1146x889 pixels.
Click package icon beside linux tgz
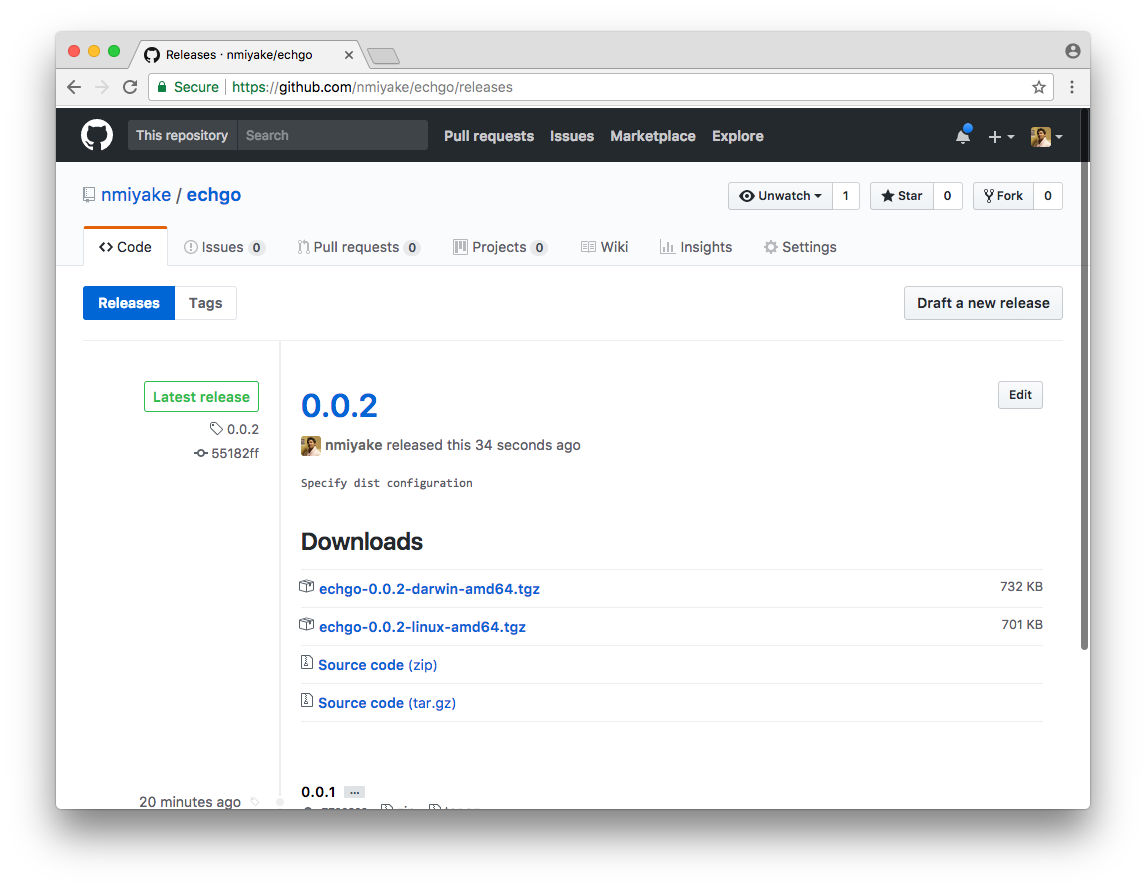[x=307, y=624]
